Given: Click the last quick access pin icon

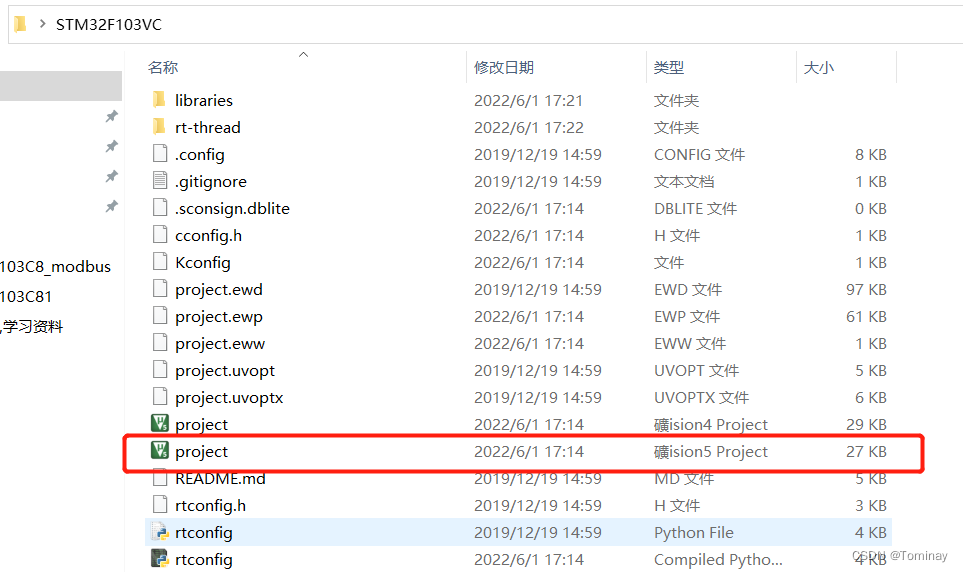Looking at the screenshot, I should (x=111, y=206).
